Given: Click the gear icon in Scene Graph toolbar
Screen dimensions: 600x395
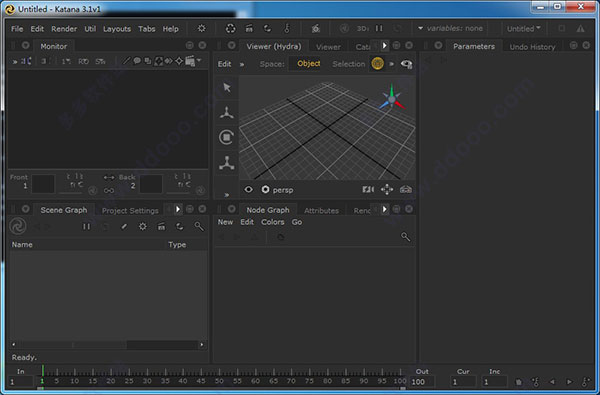Looking at the screenshot, I should point(143,227).
